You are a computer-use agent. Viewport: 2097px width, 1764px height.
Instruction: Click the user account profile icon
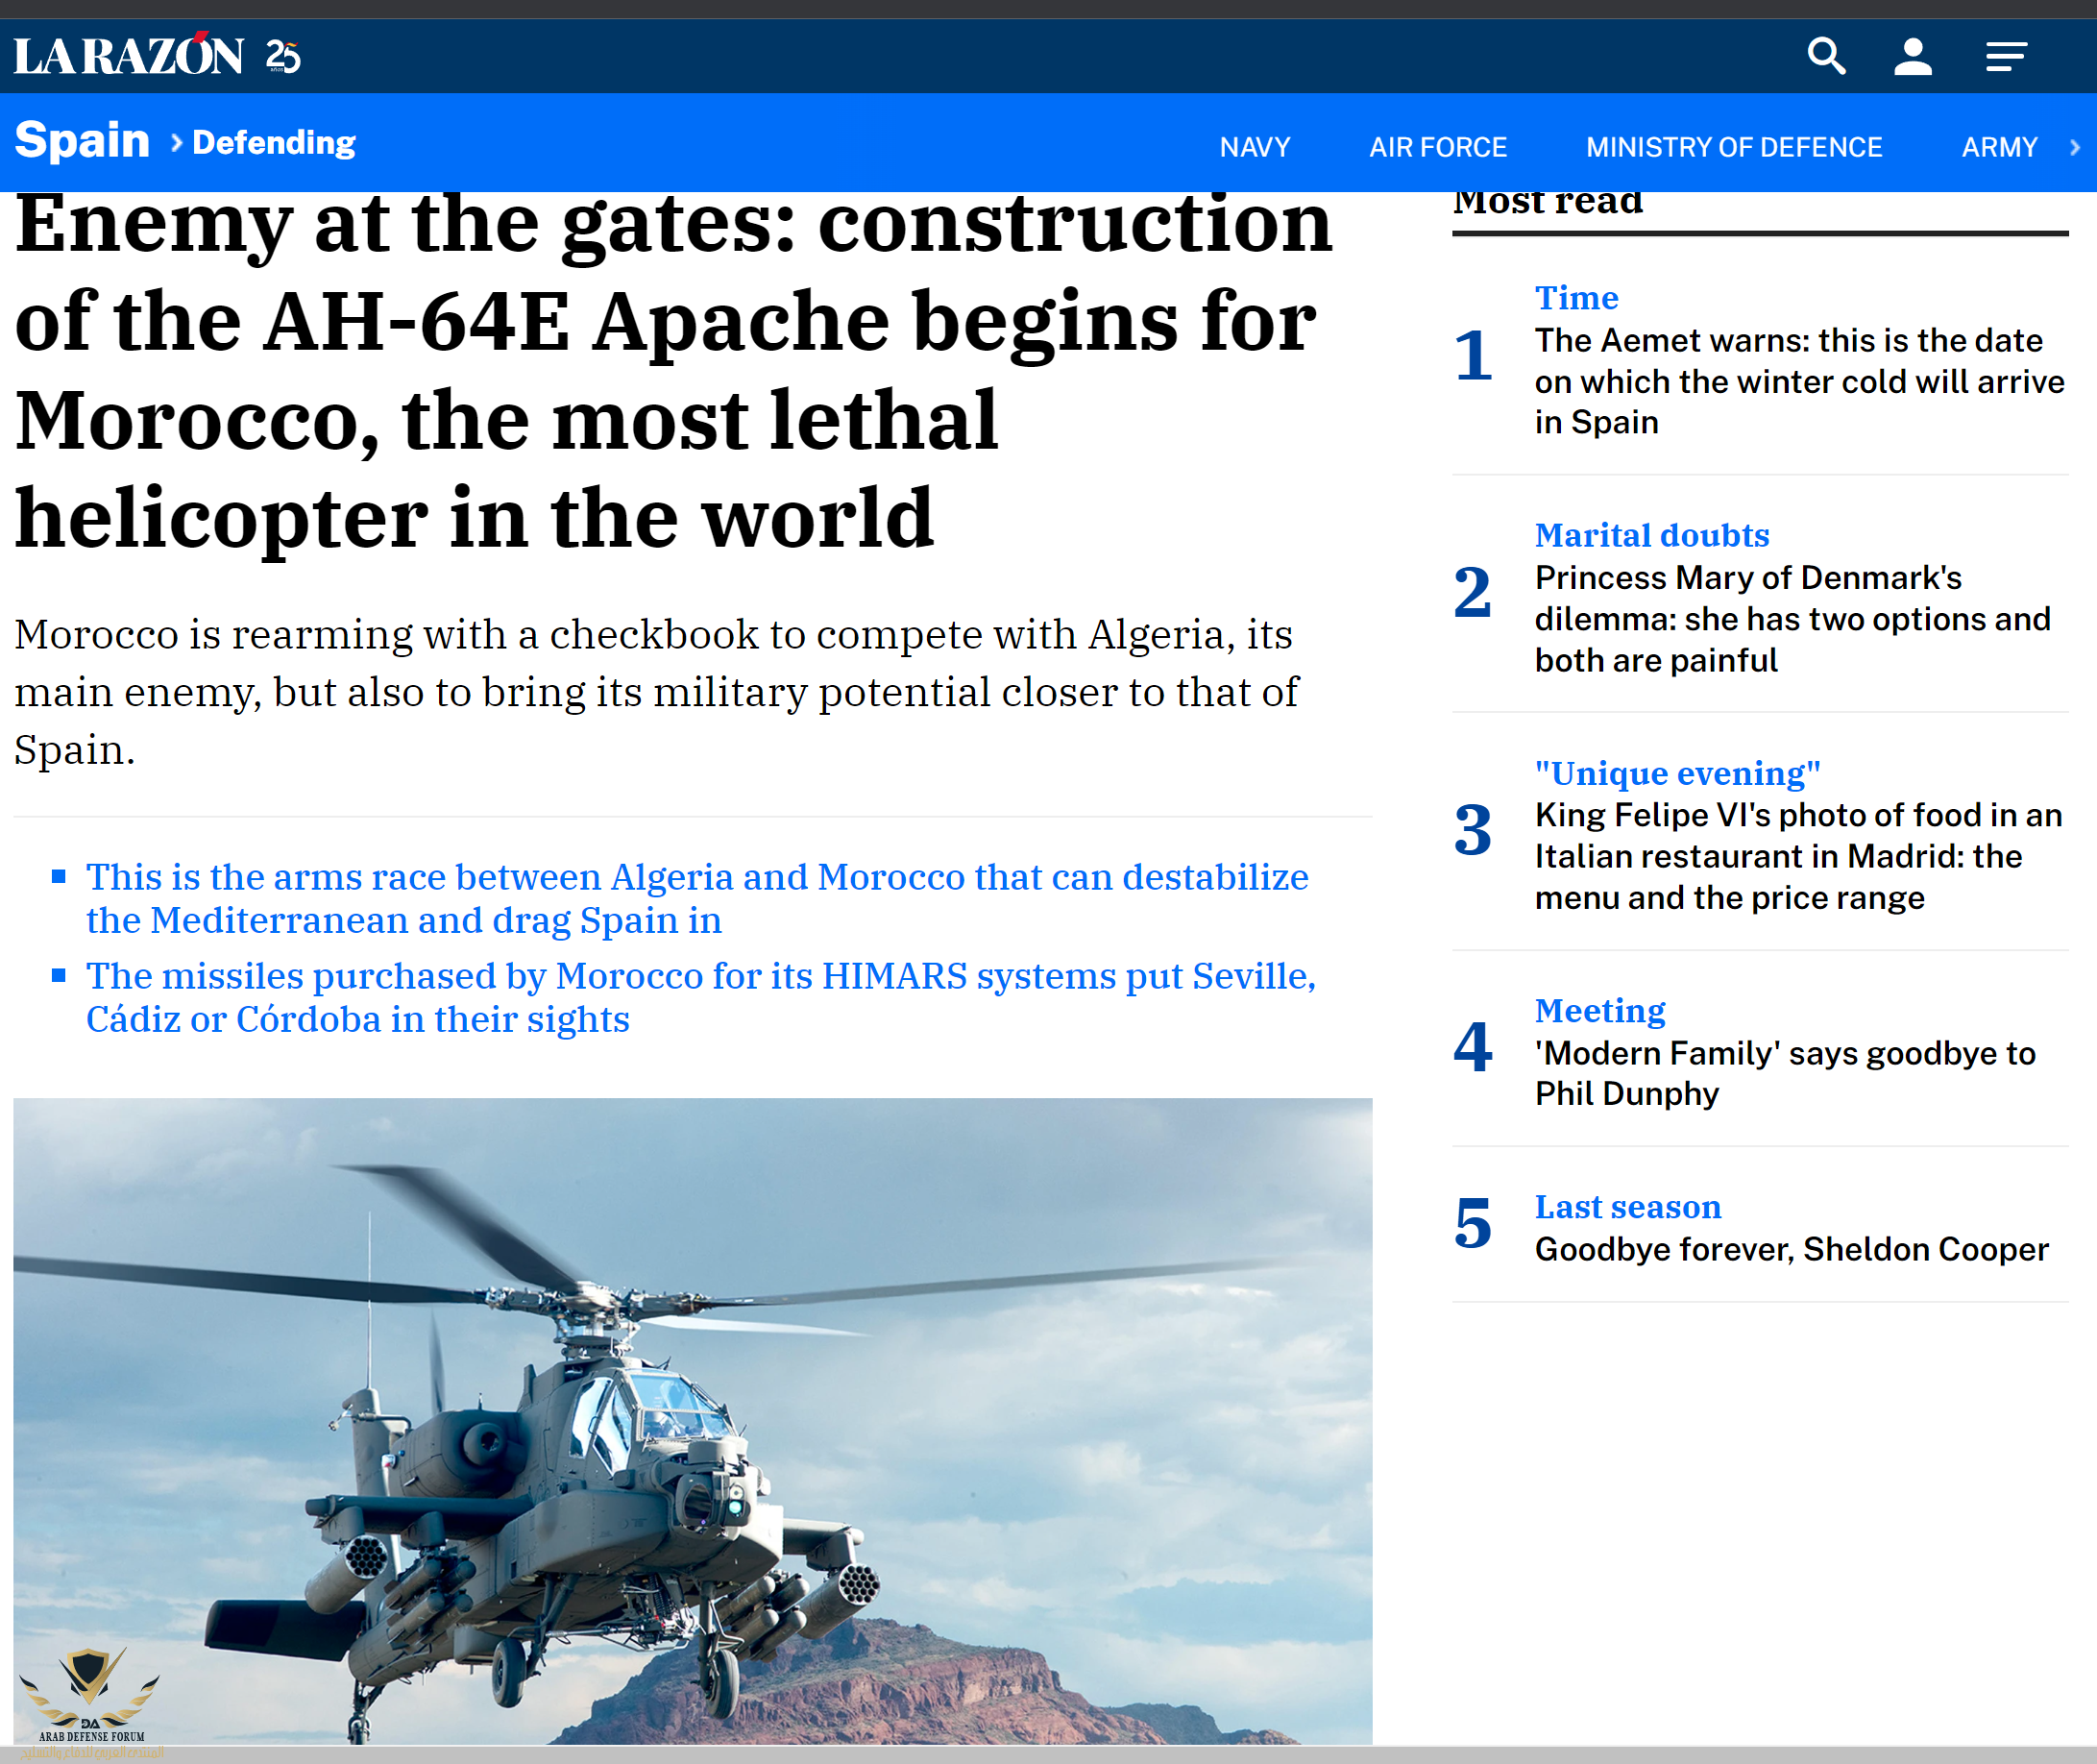click(1912, 56)
